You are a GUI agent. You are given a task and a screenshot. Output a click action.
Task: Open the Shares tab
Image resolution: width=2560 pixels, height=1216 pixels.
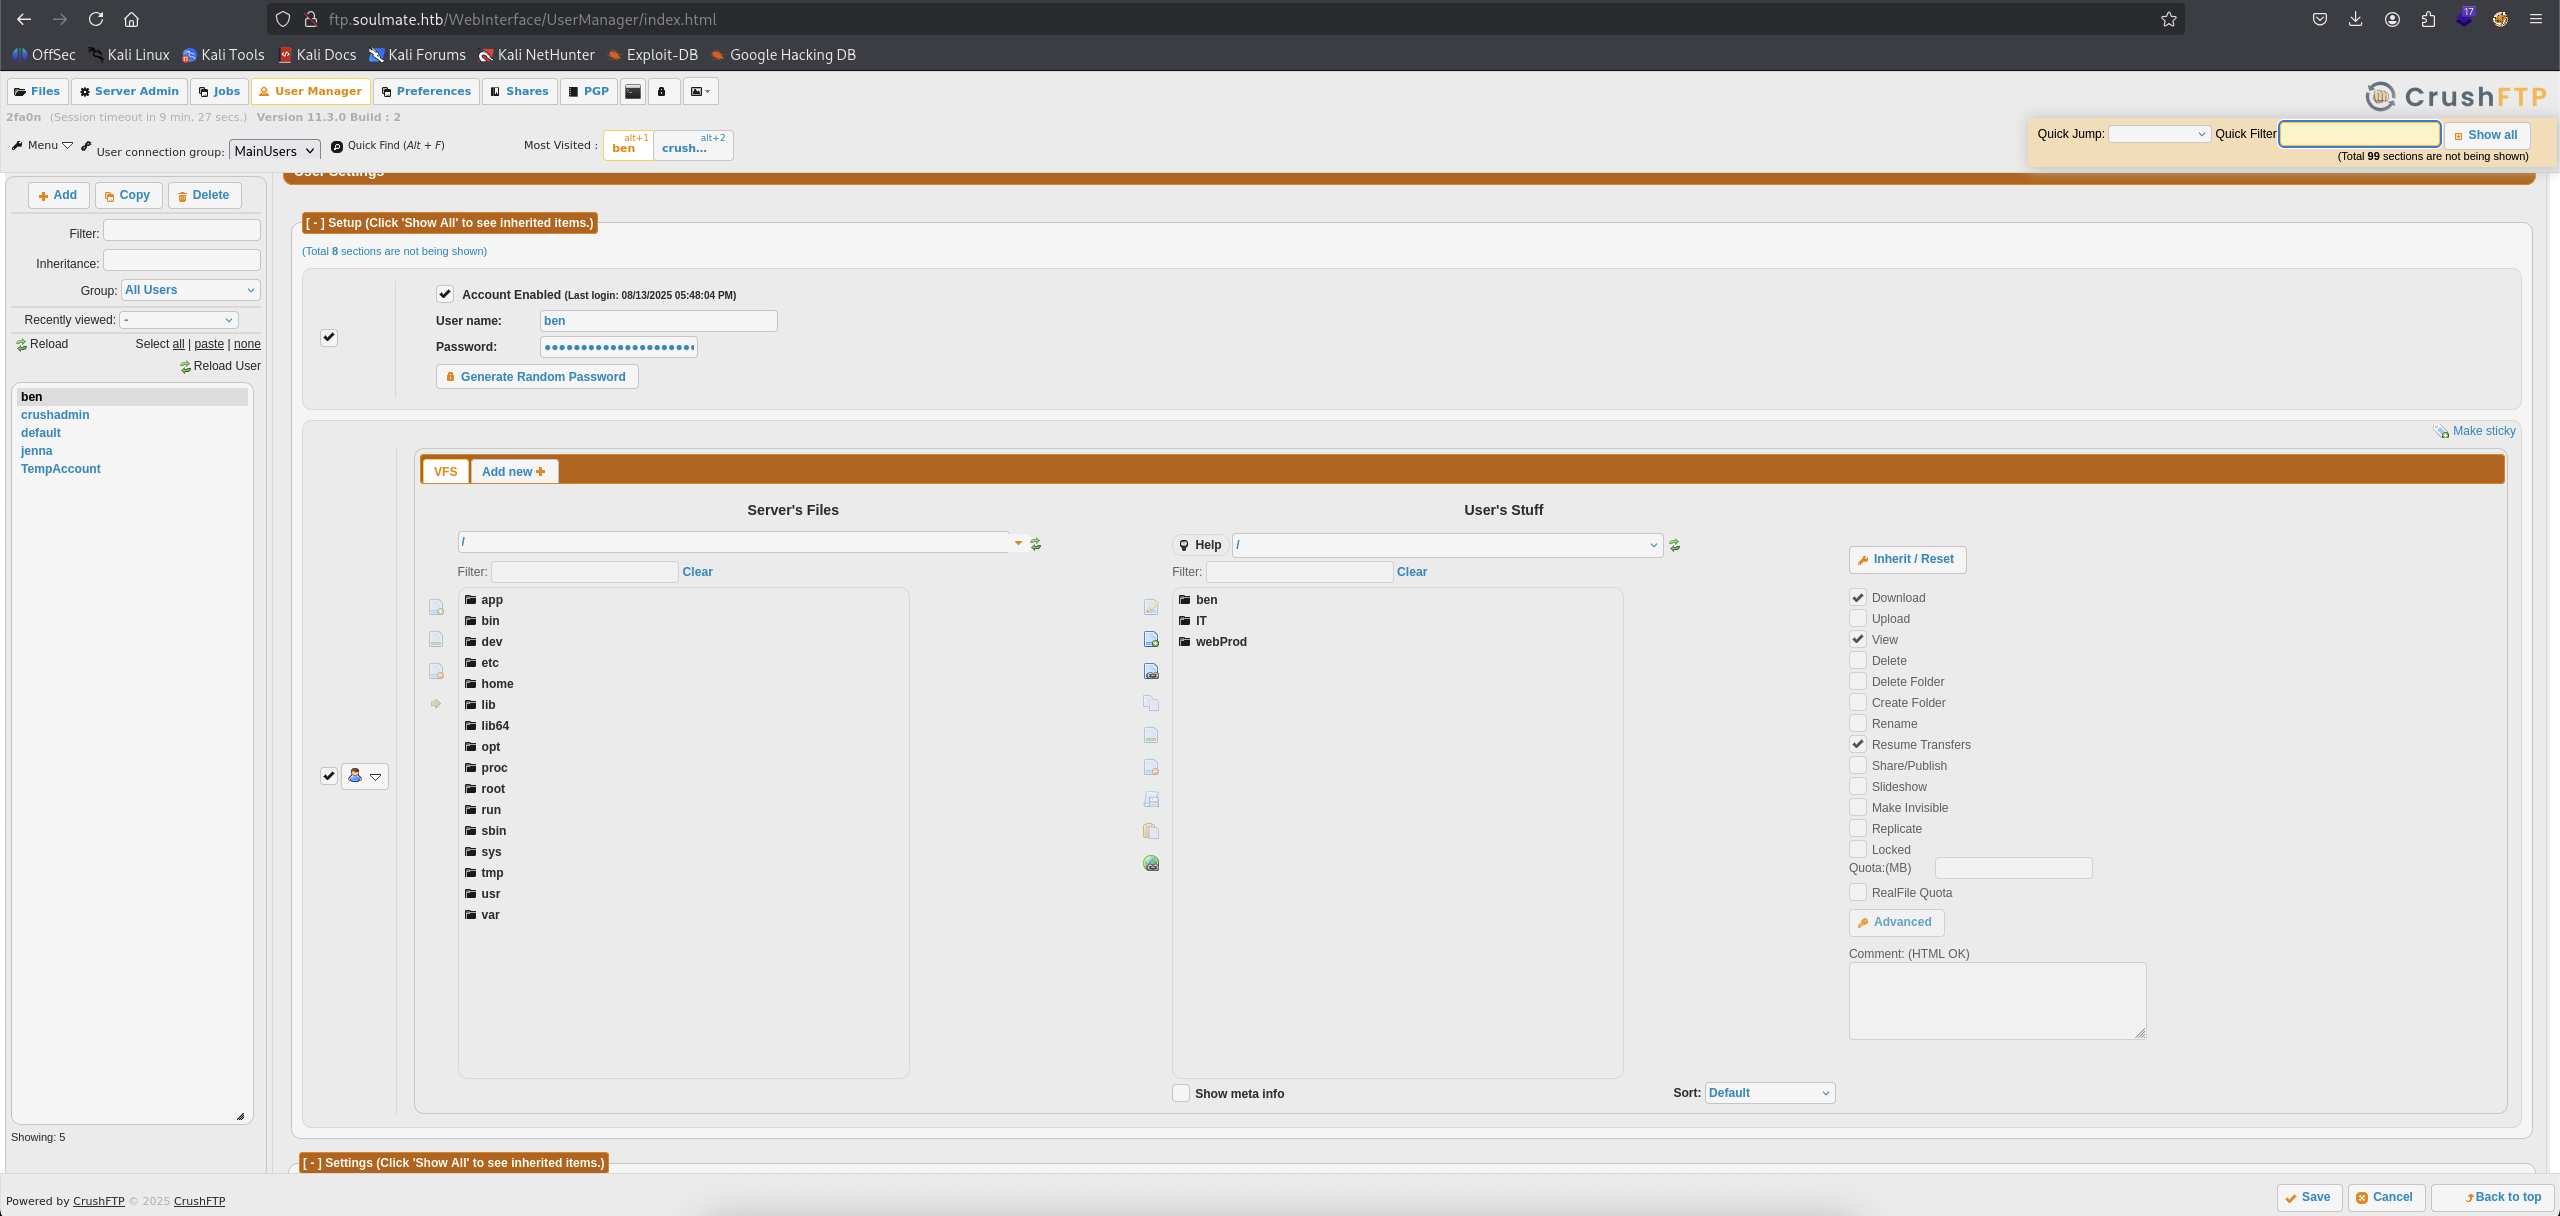click(x=520, y=91)
